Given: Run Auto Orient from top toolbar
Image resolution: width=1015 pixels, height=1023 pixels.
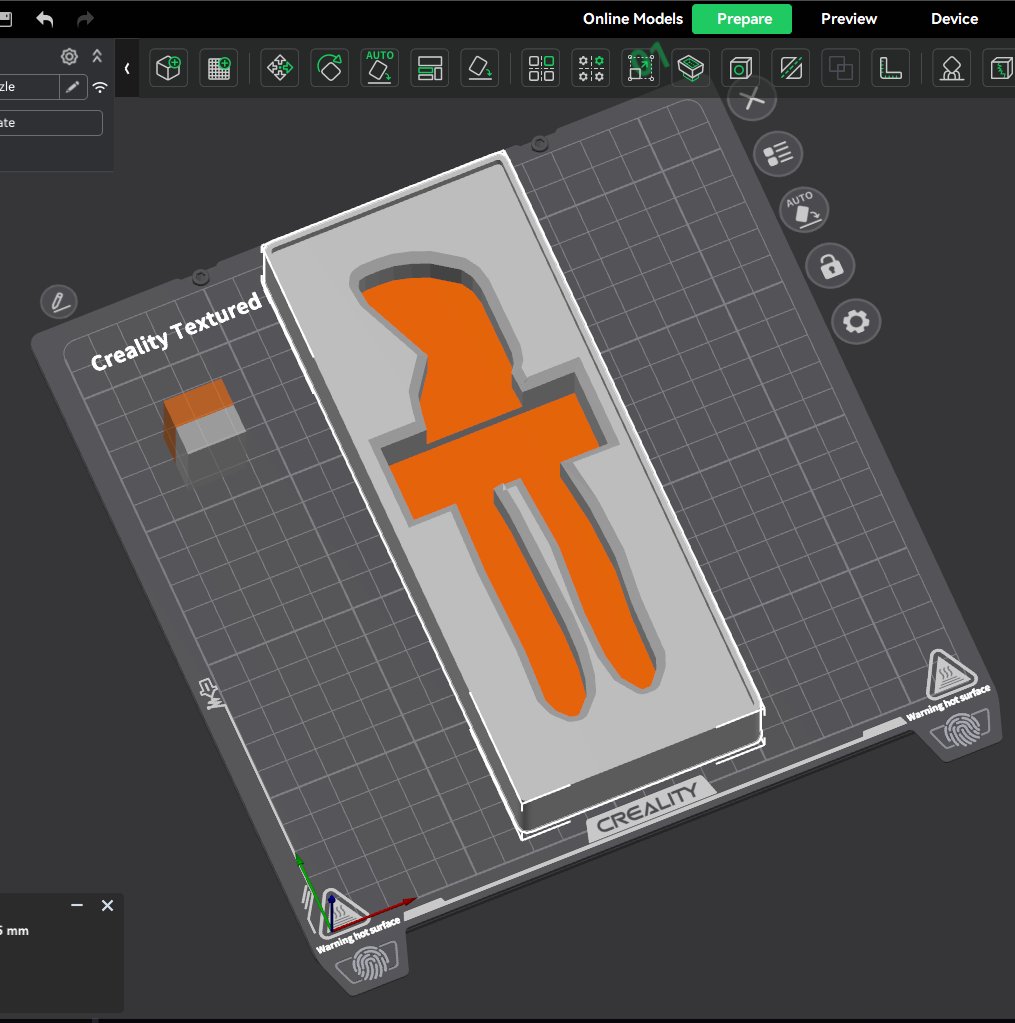Looking at the screenshot, I should [379, 68].
